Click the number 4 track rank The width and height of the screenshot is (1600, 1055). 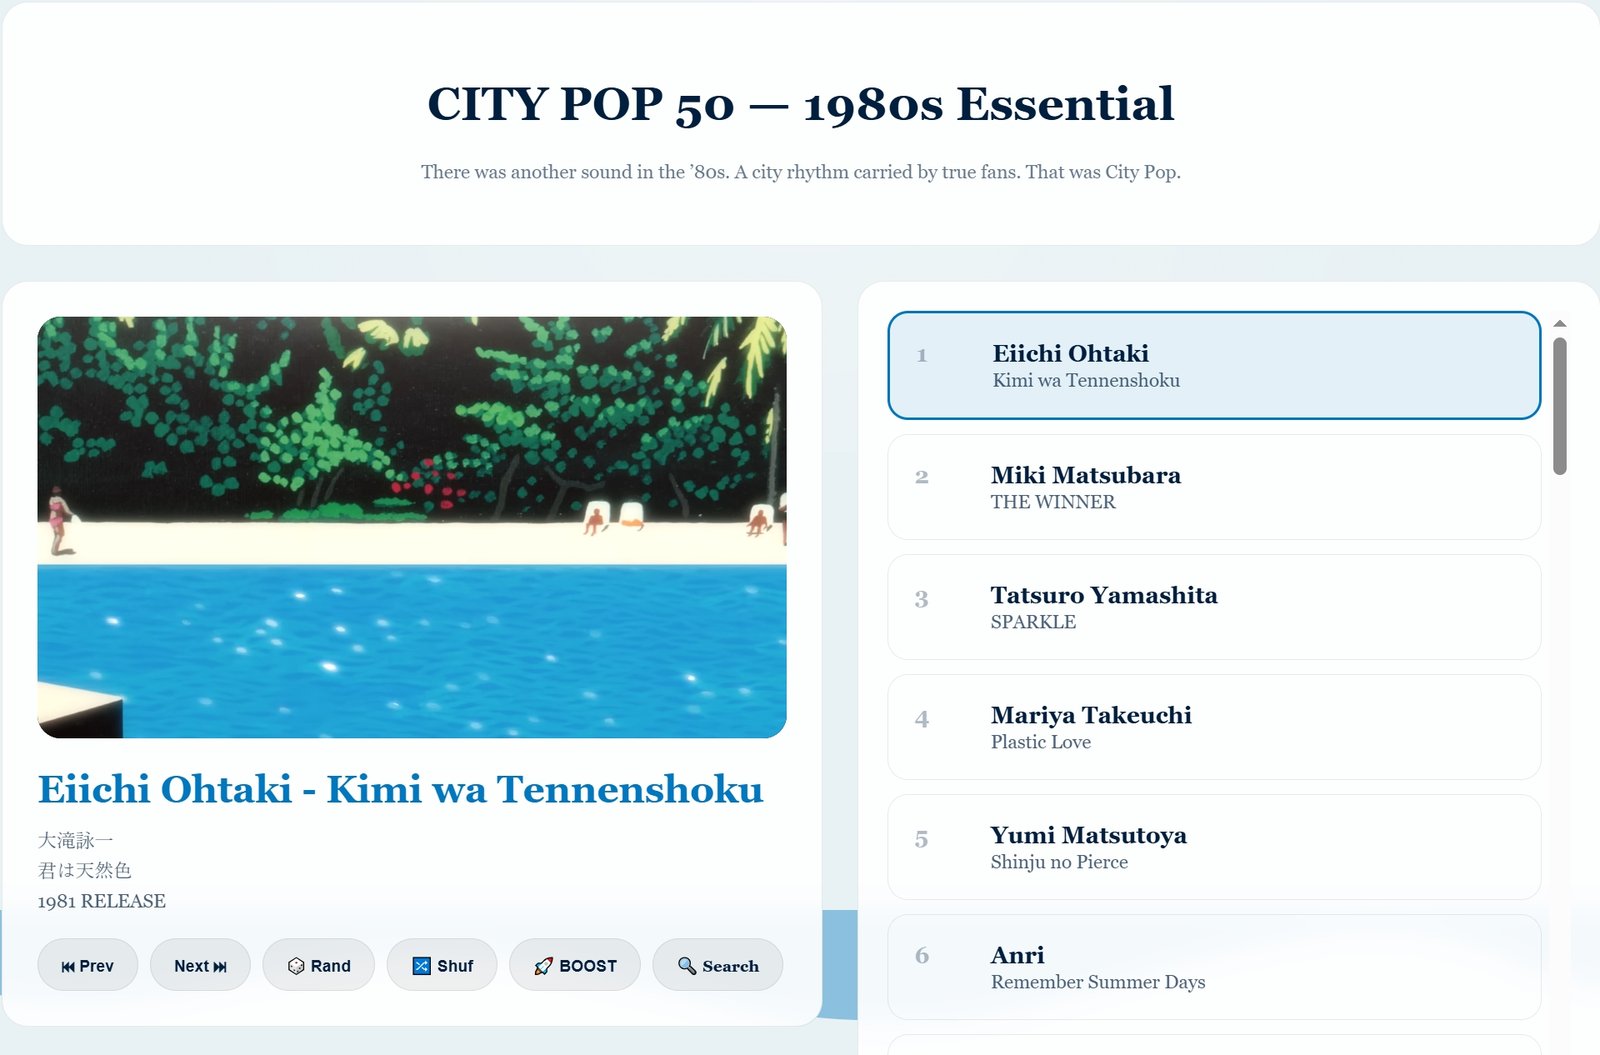[922, 719]
